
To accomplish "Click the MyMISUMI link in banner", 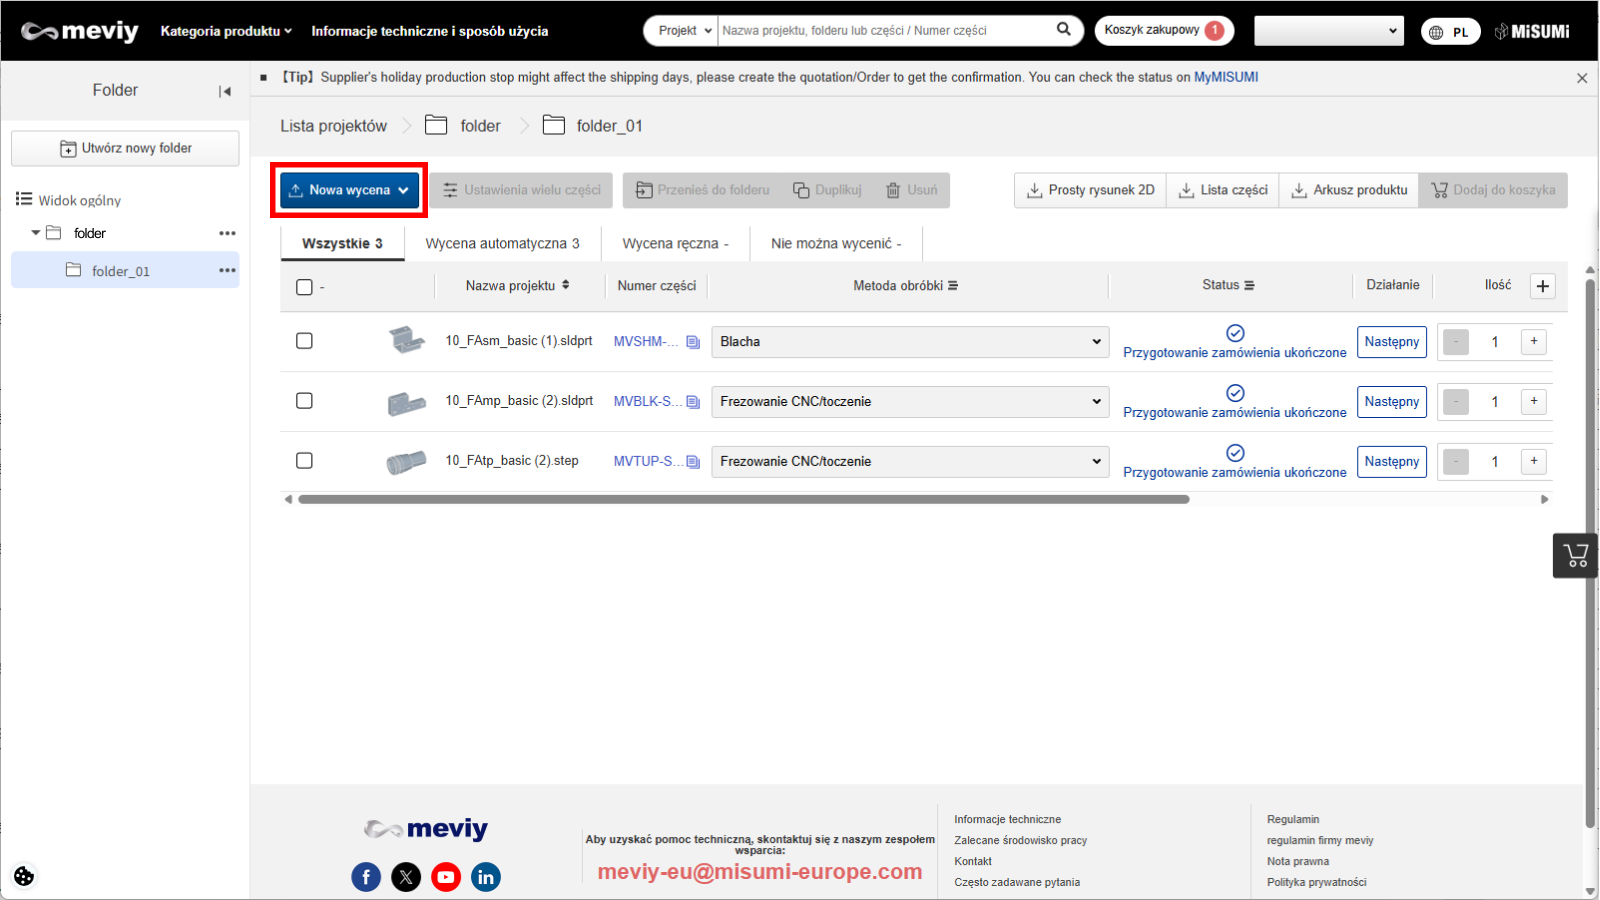I will tap(1225, 77).
